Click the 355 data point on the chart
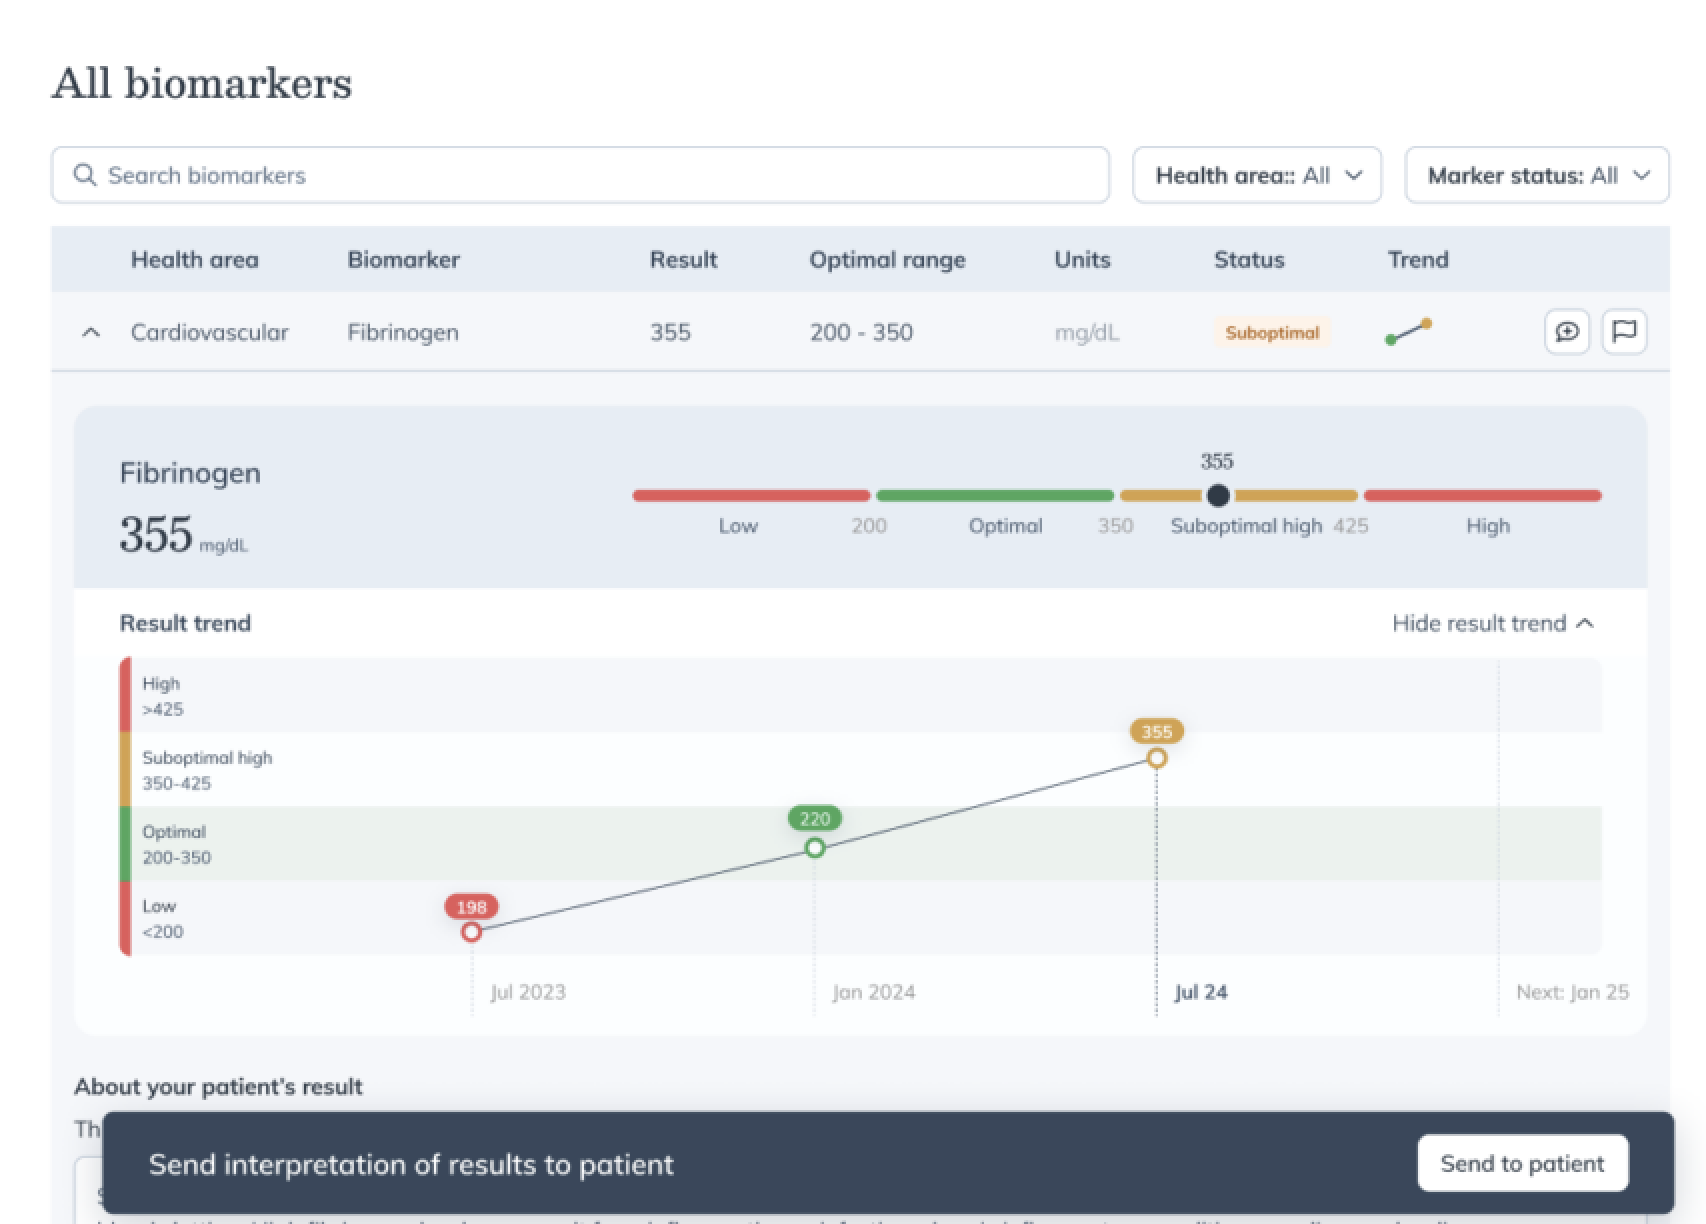Viewport: 1706px width, 1224px height. point(1157,757)
